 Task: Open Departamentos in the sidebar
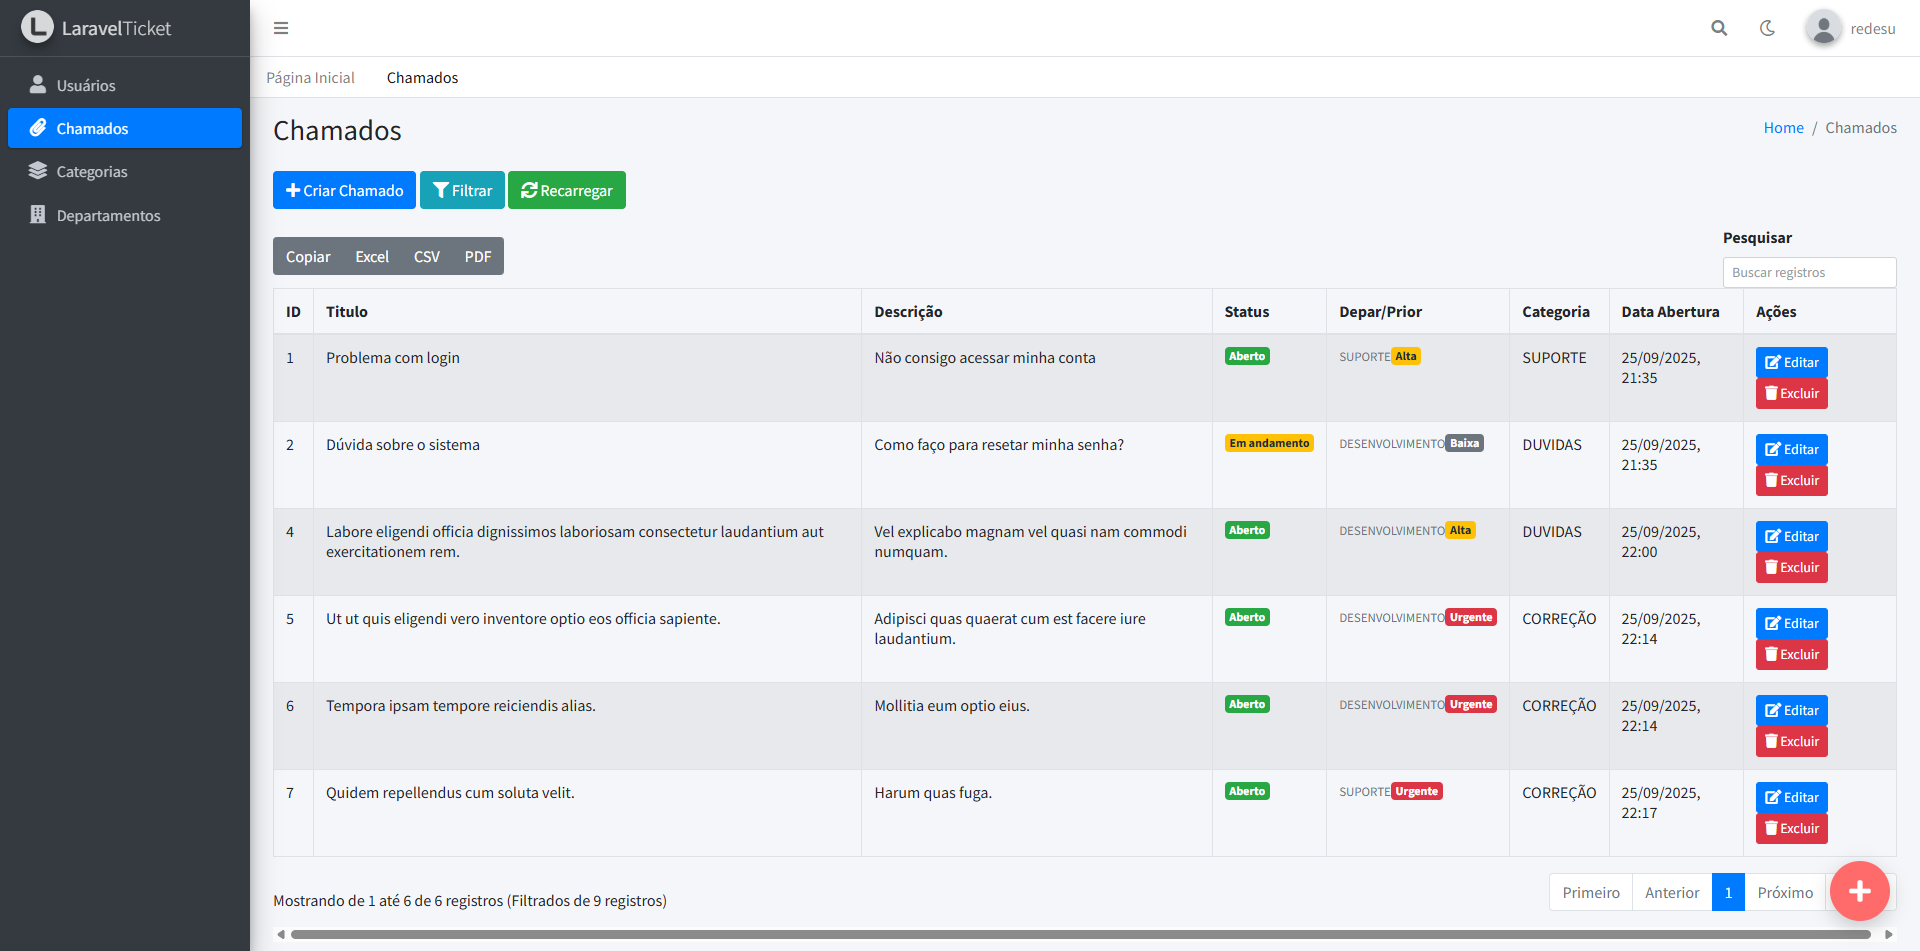(108, 215)
